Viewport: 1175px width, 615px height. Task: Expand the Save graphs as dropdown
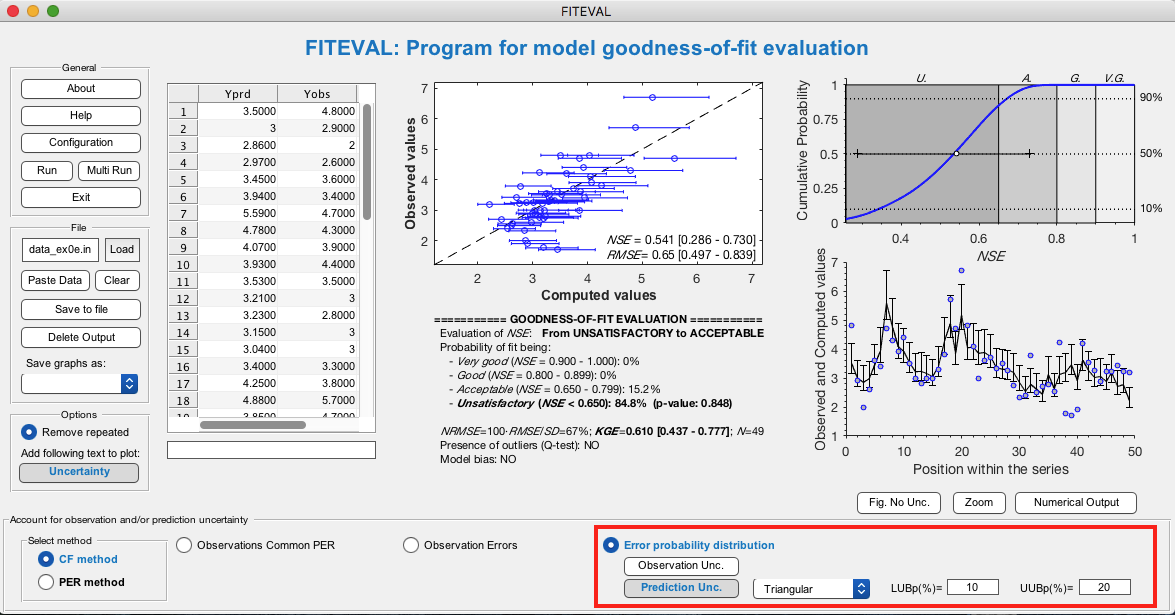click(x=80, y=383)
